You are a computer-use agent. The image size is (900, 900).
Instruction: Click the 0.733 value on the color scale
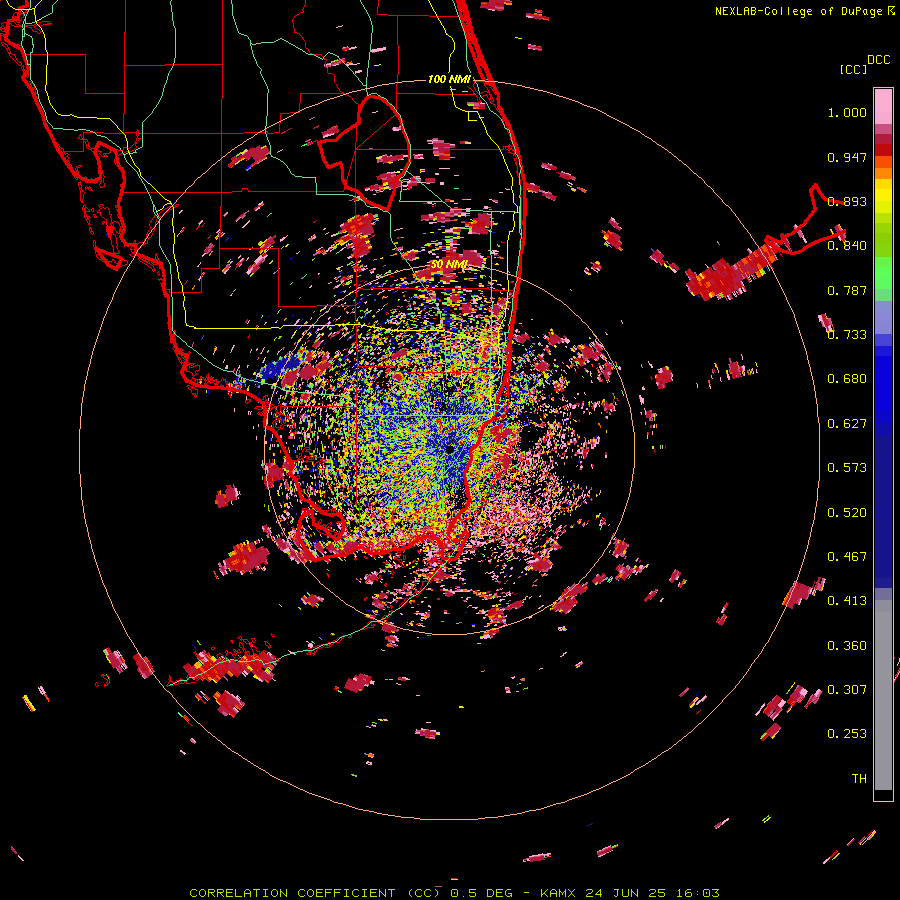(847, 335)
